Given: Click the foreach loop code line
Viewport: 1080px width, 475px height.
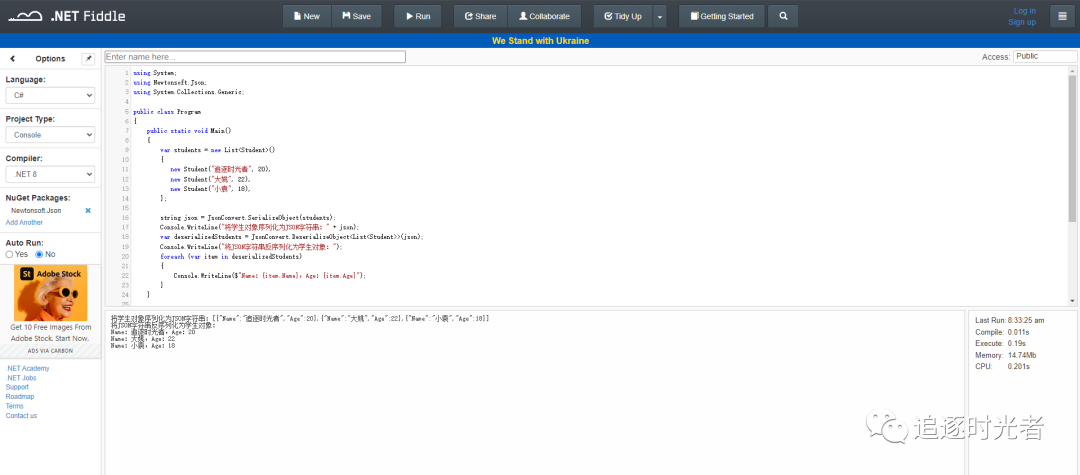Looking at the screenshot, I should click(231, 255).
